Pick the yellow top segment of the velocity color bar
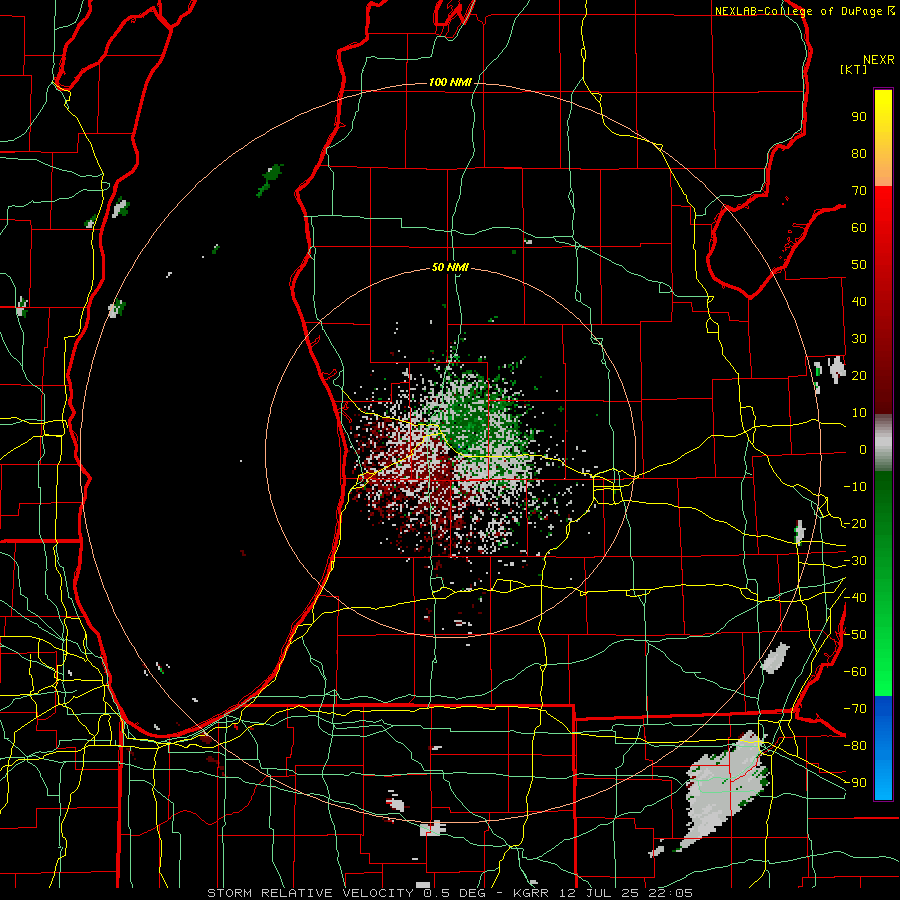The height and width of the screenshot is (900, 900). click(883, 138)
